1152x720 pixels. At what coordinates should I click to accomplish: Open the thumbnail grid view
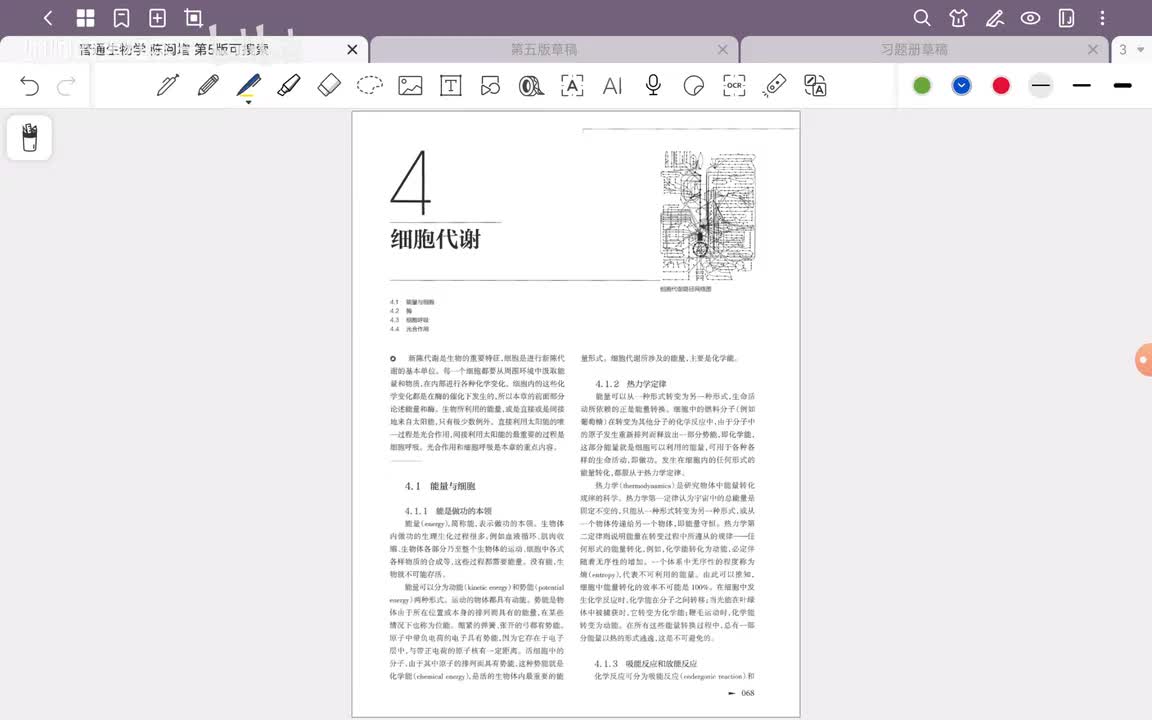[85, 18]
